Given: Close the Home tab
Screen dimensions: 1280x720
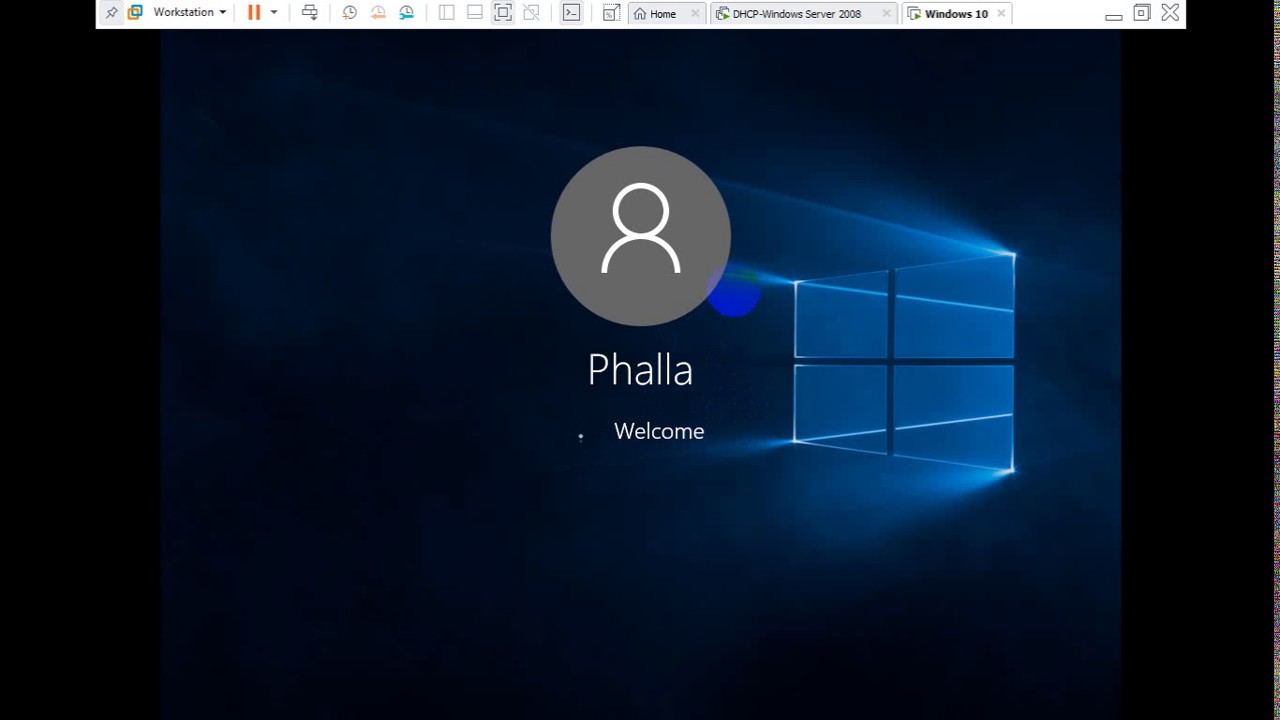Looking at the screenshot, I should pos(695,14).
